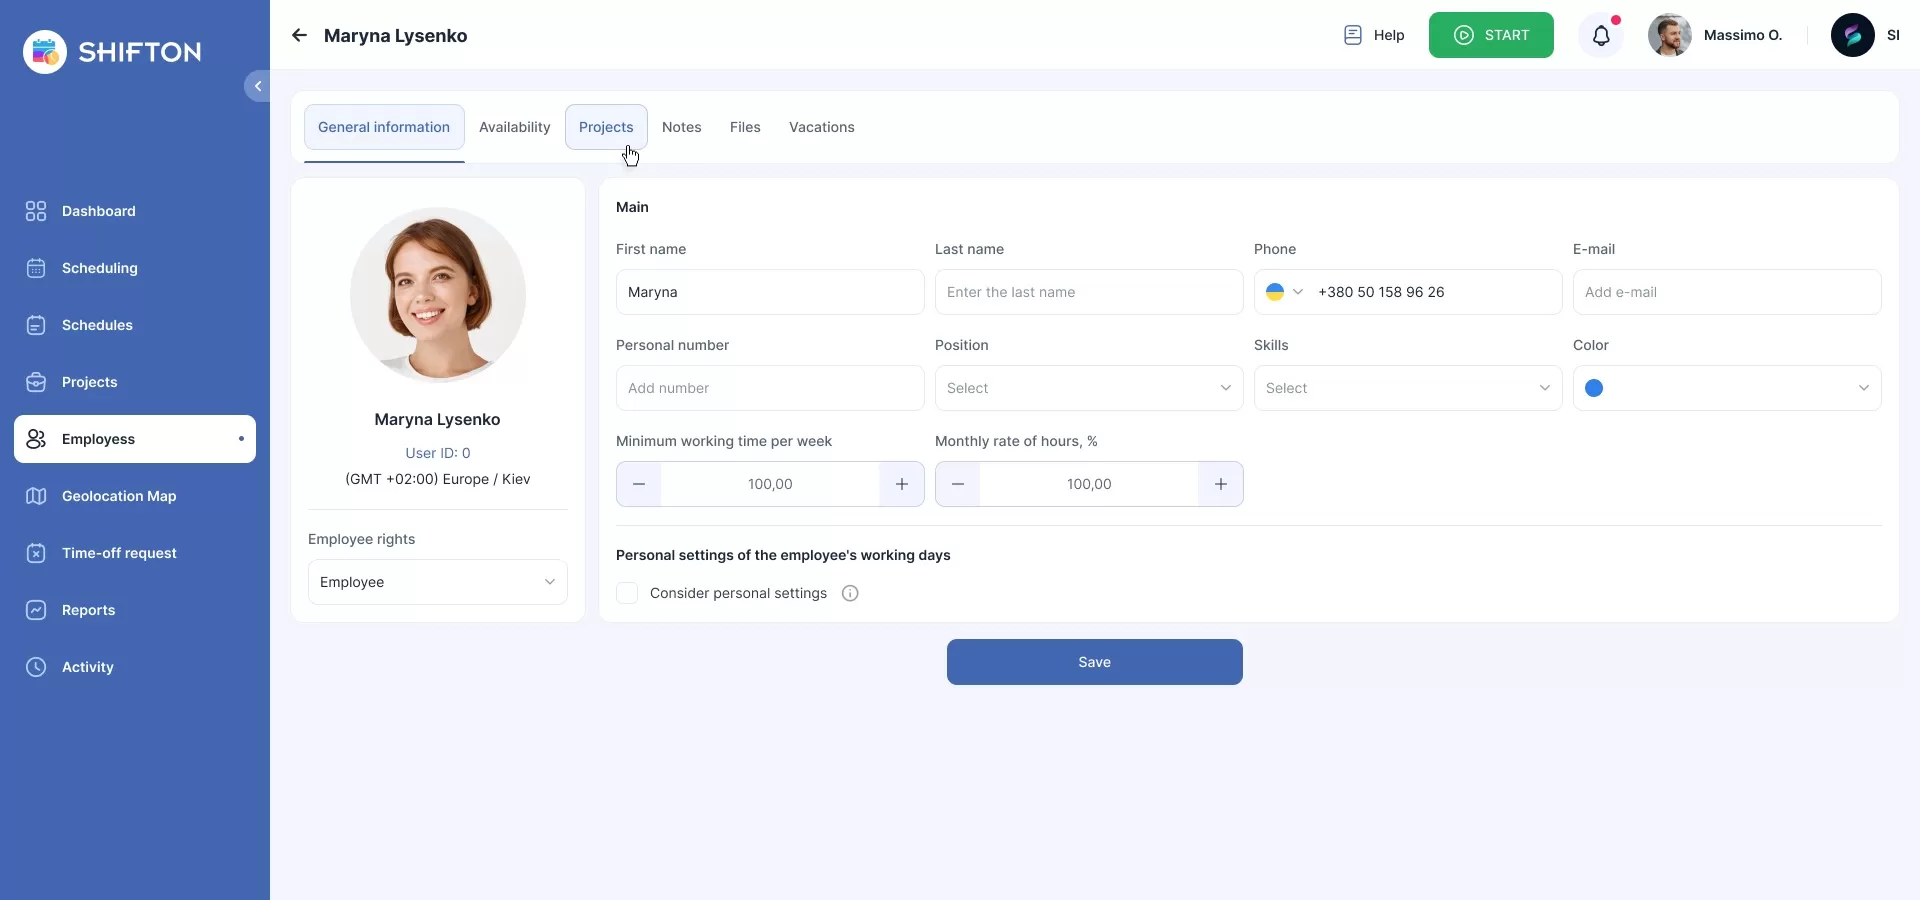Open the Vacations tab

821,127
